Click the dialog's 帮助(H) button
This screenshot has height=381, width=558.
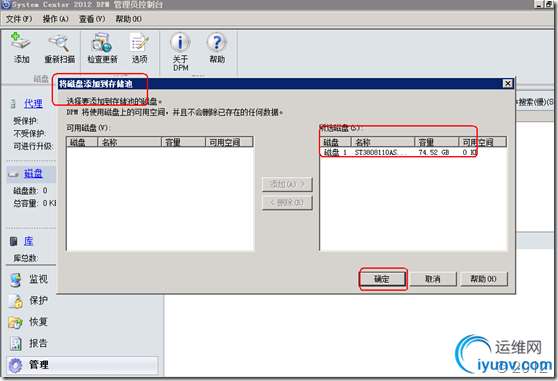pyautogui.click(x=484, y=279)
